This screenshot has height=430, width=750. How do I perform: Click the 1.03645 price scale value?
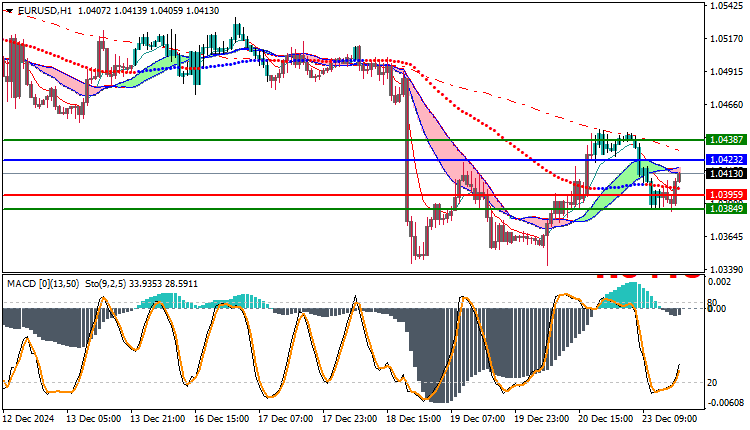tap(727, 237)
